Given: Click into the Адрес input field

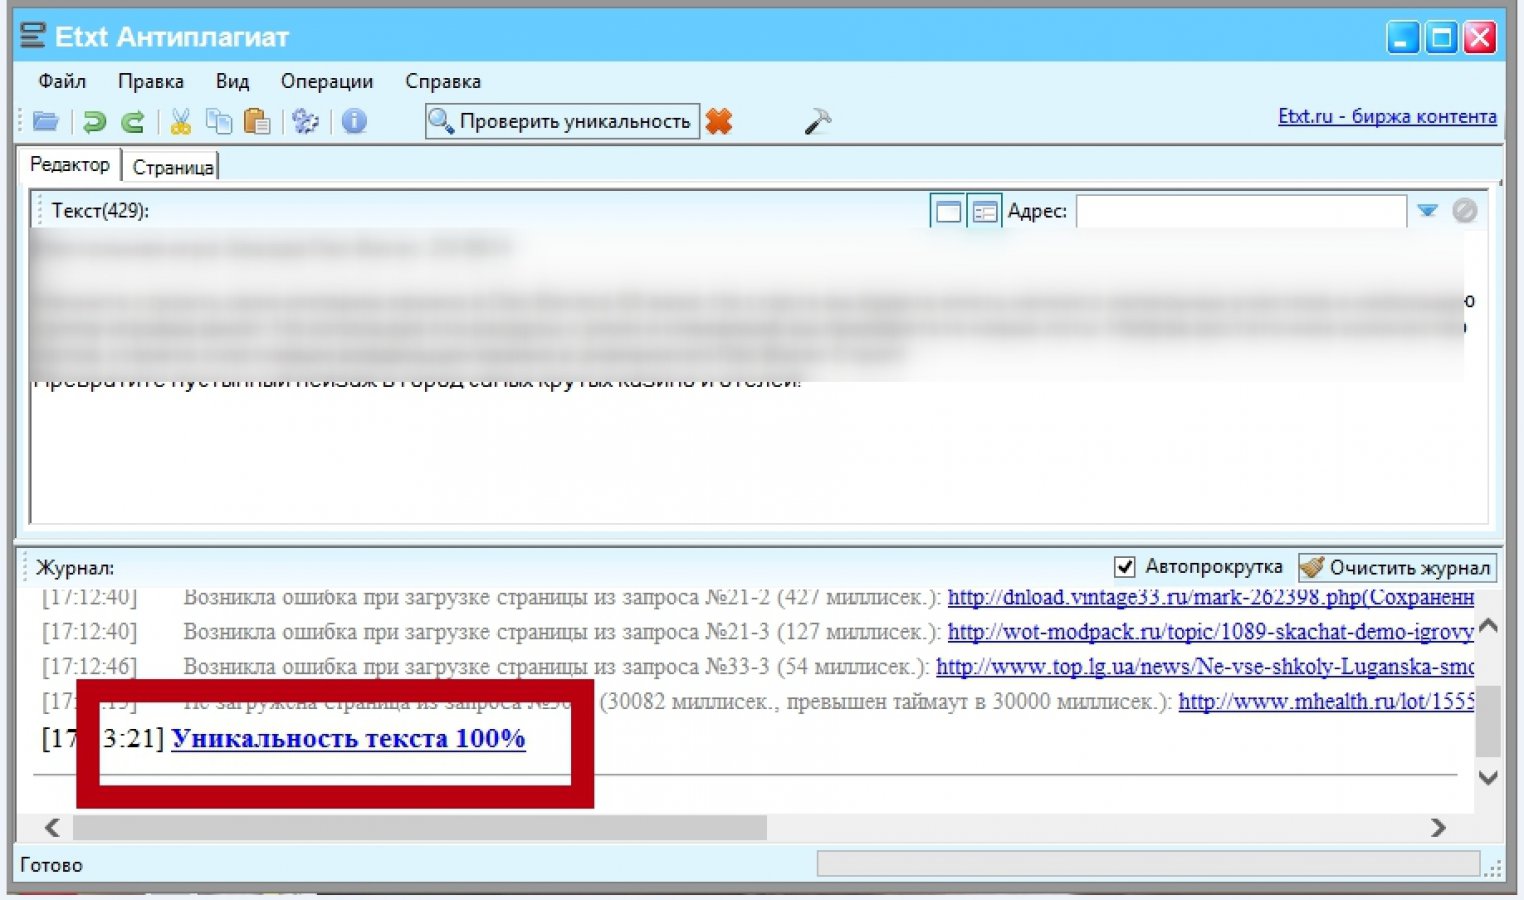Looking at the screenshot, I should click(x=1241, y=211).
